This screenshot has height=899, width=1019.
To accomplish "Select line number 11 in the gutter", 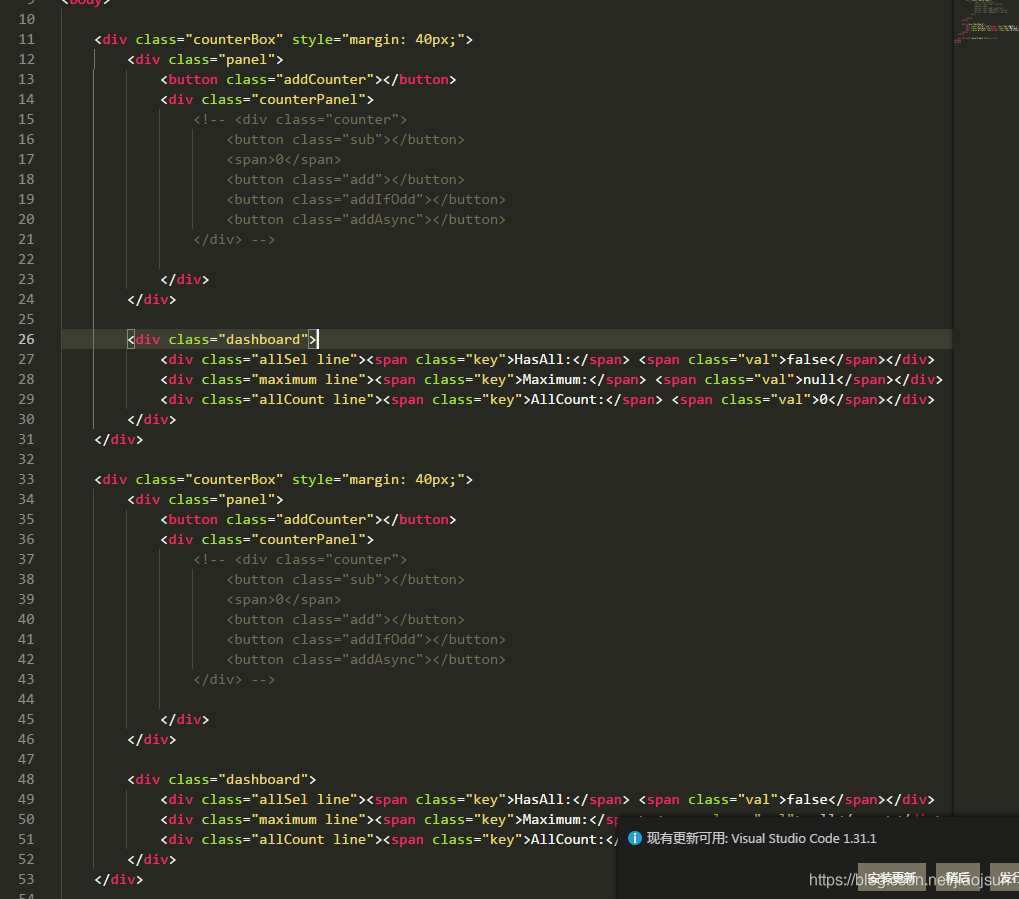I will pyautogui.click(x=26, y=39).
